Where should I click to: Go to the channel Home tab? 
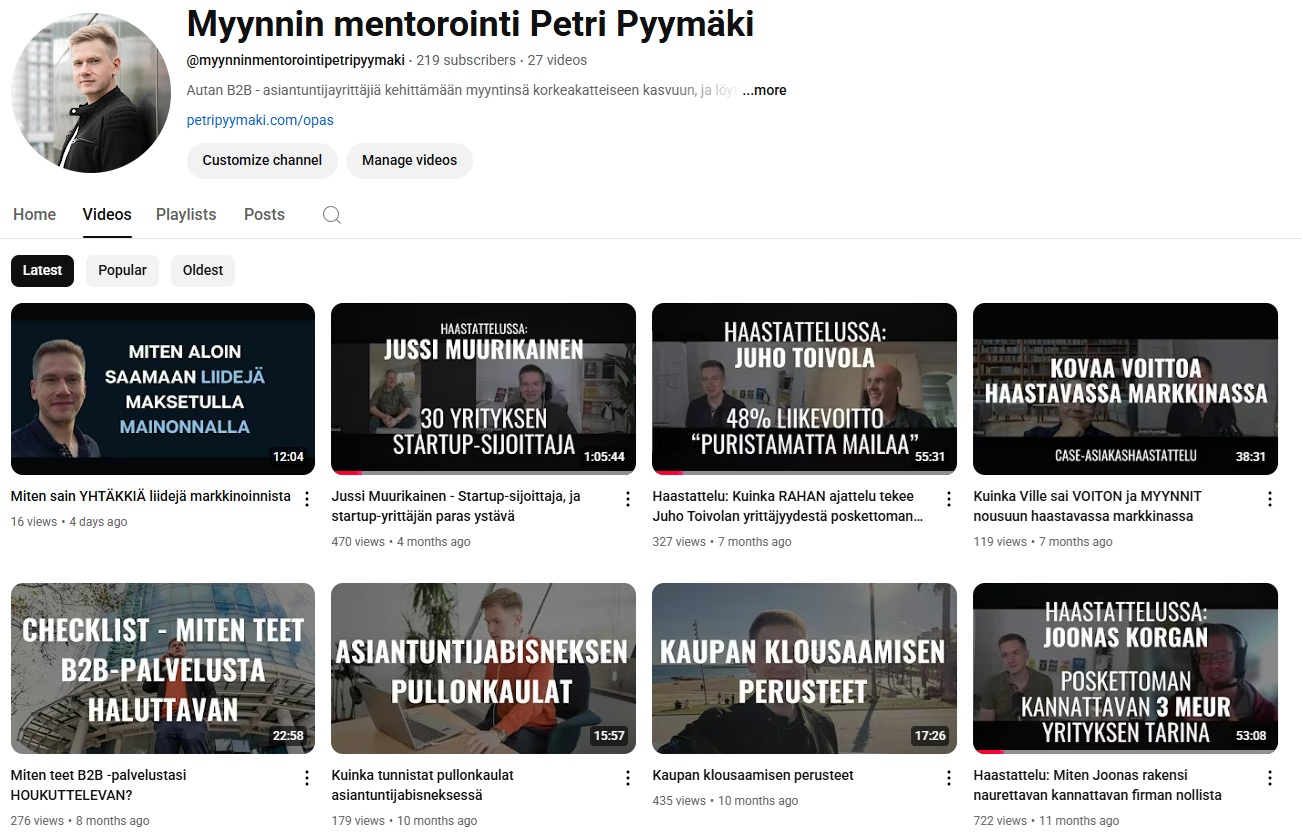click(x=34, y=215)
